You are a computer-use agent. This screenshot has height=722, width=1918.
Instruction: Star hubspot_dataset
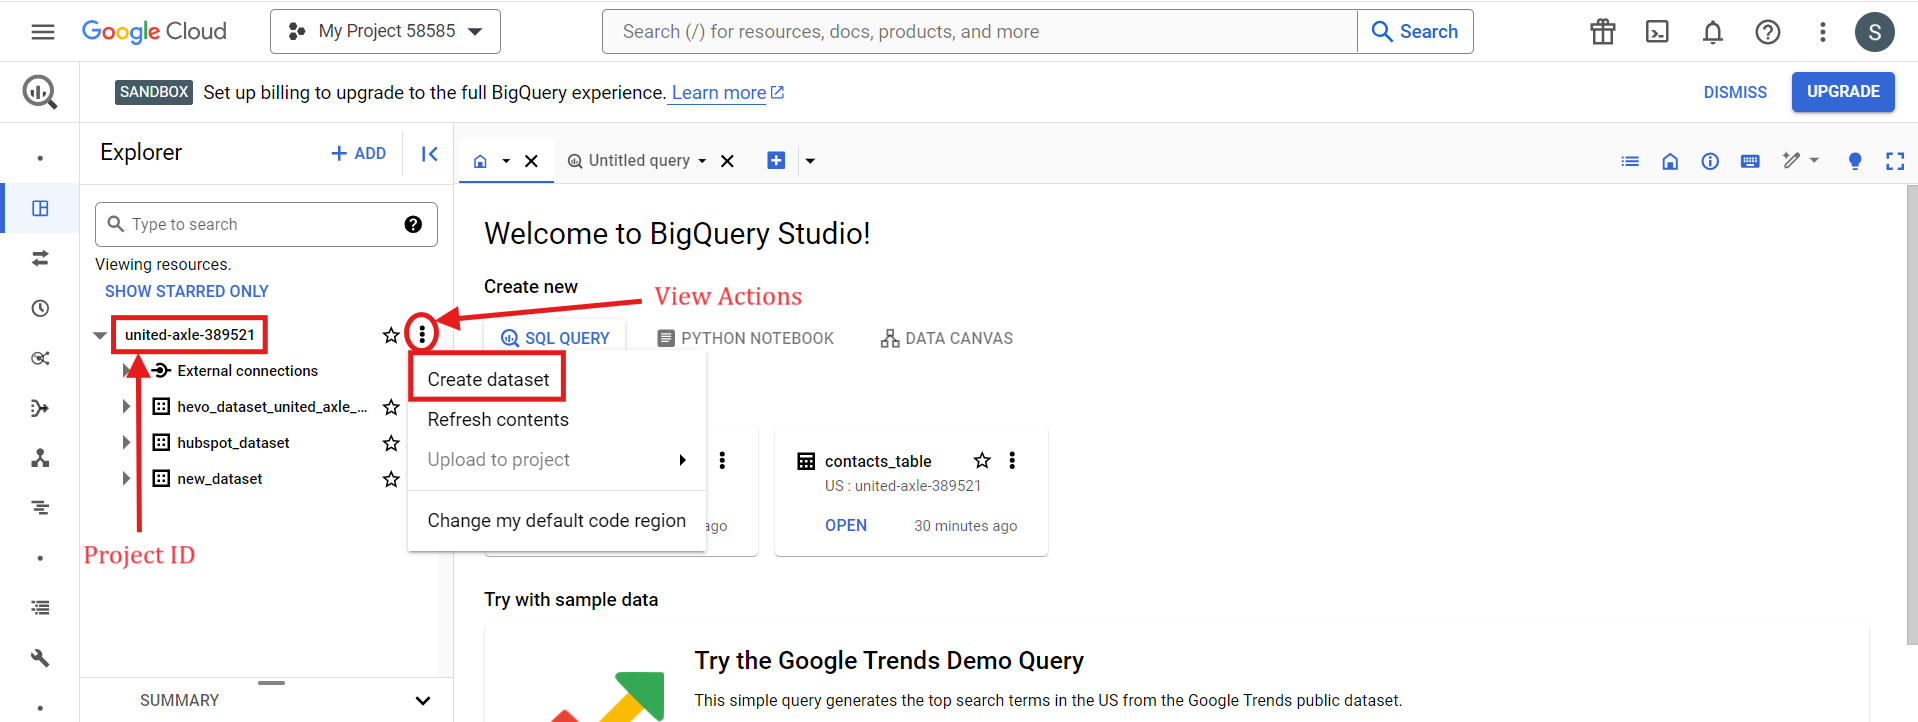[391, 443]
